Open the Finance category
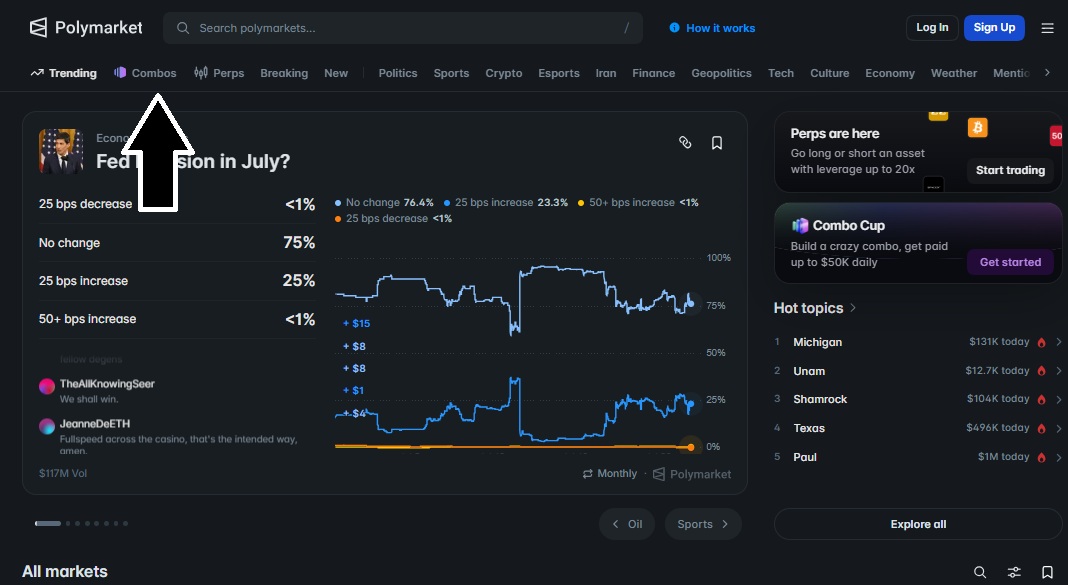Image resolution: width=1068 pixels, height=585 pixels. click(654, 73)
